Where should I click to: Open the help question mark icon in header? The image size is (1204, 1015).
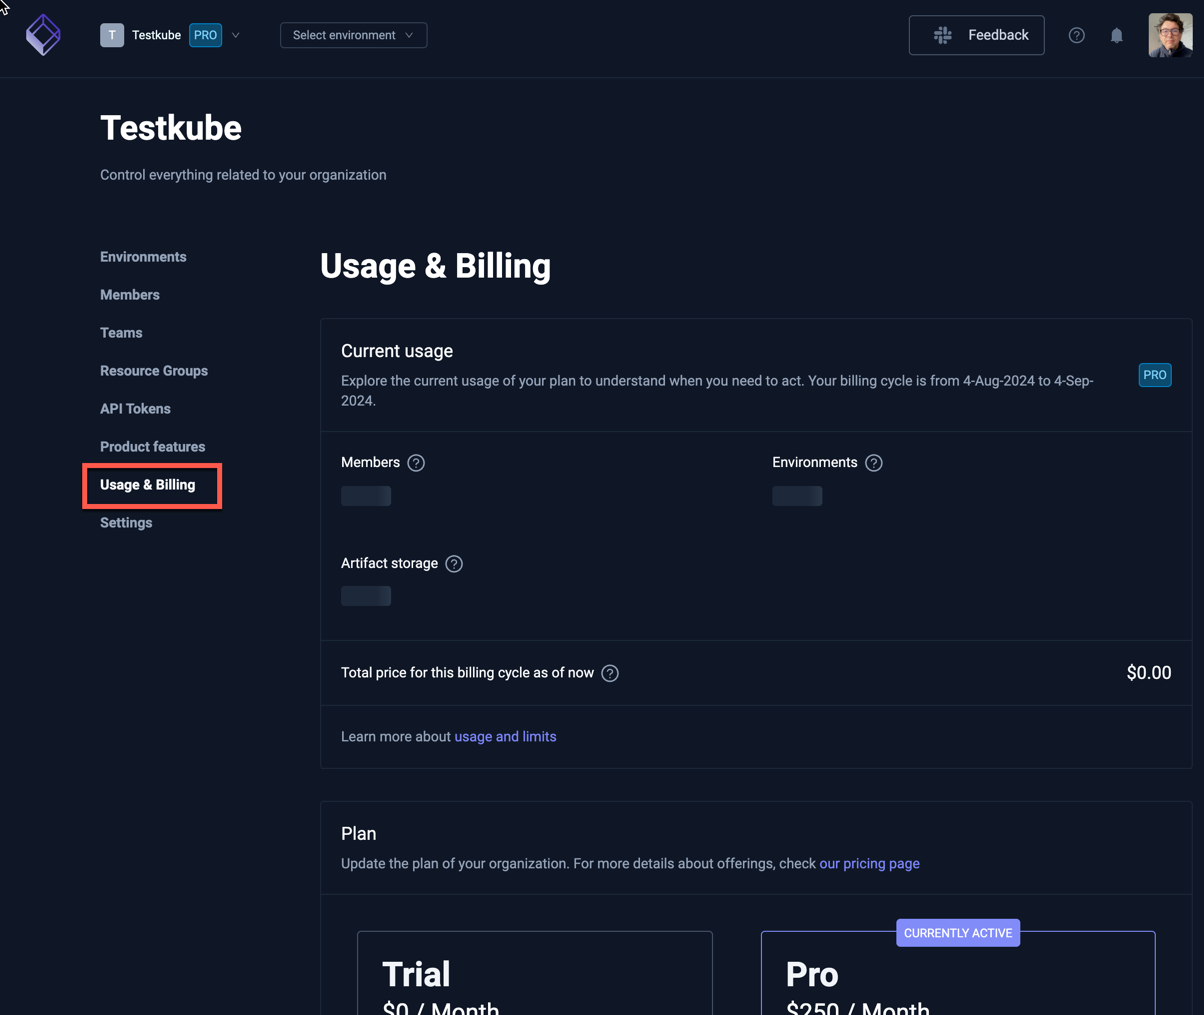pyautogui.click(x=1076, y=35)
